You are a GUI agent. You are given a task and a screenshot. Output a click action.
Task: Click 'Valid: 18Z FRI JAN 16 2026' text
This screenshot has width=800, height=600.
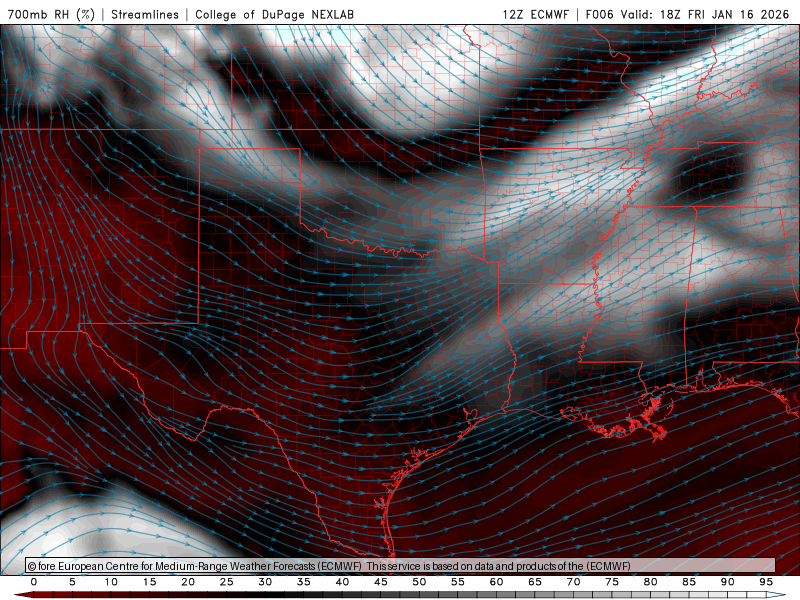(705, 14)
